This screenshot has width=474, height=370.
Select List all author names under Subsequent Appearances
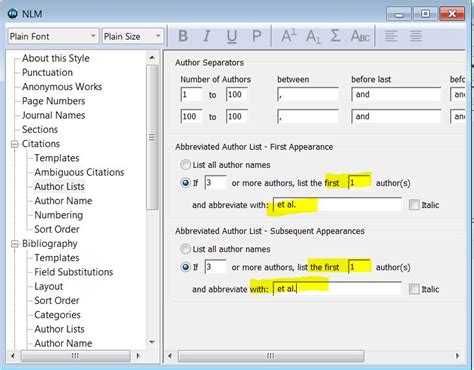tap(185, 249)
